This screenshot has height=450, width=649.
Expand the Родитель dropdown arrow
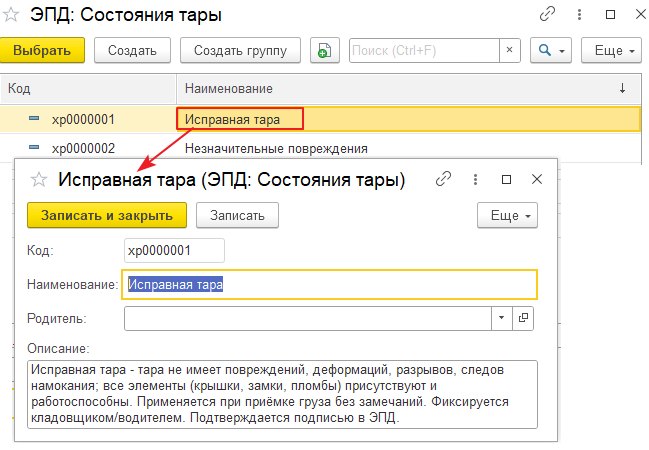[x=502, y=318]
